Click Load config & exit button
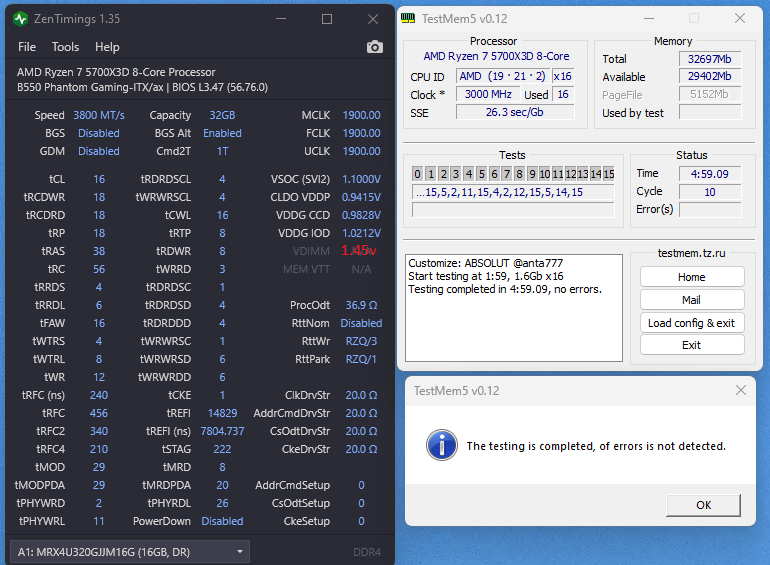Viewport: 770px width, 565px height. click(x=692, y=323)
